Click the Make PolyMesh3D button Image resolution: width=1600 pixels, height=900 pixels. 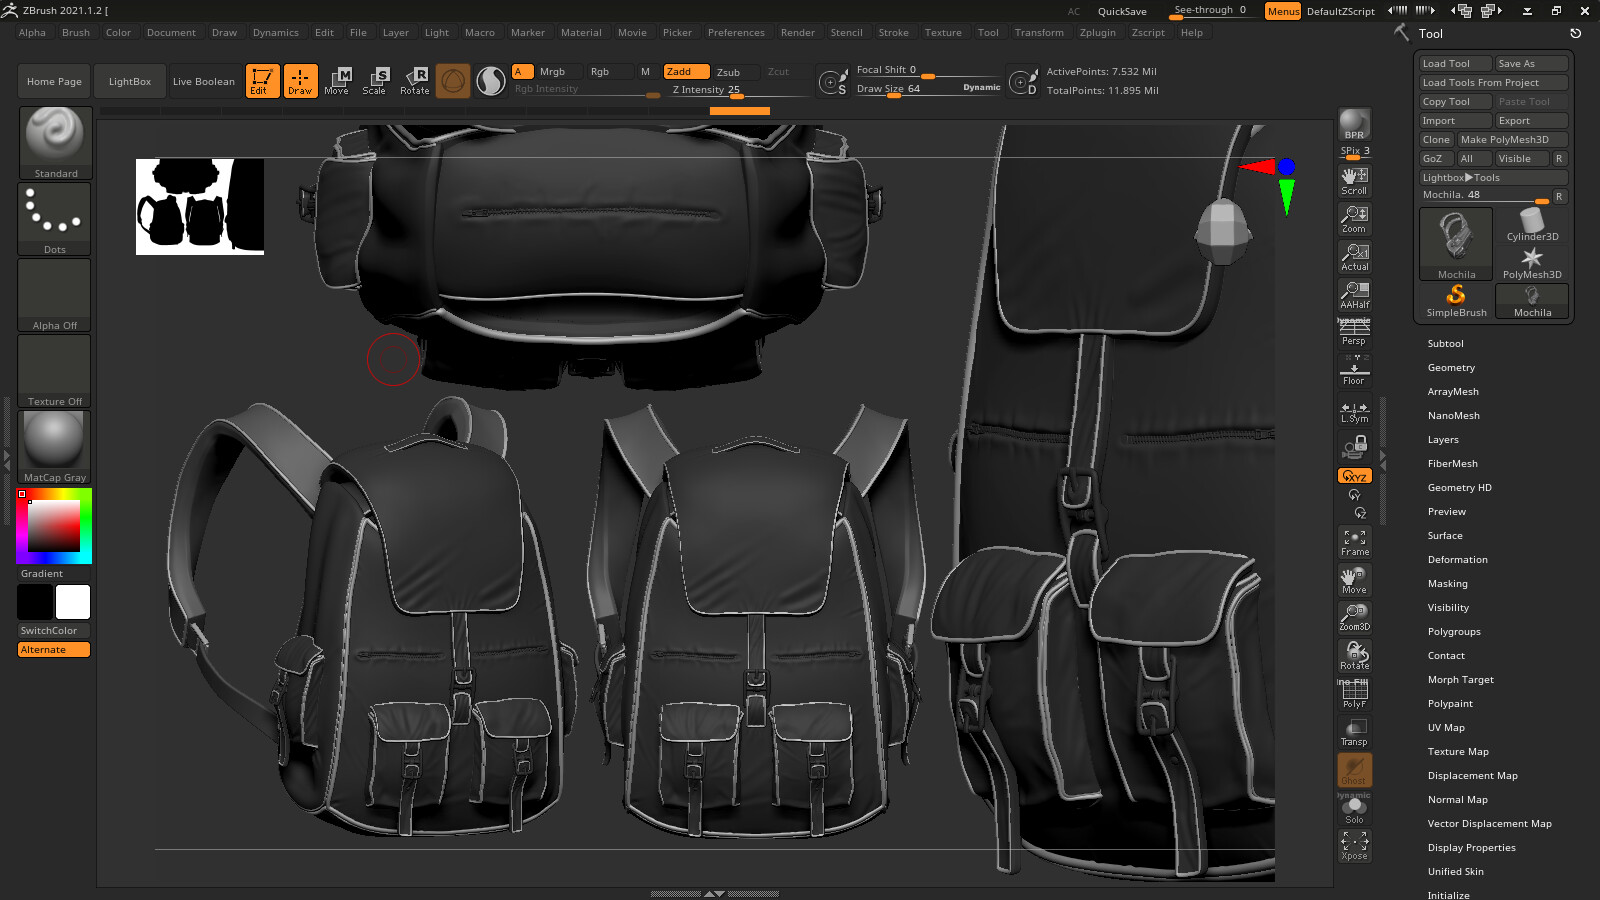pos(1513,139)
